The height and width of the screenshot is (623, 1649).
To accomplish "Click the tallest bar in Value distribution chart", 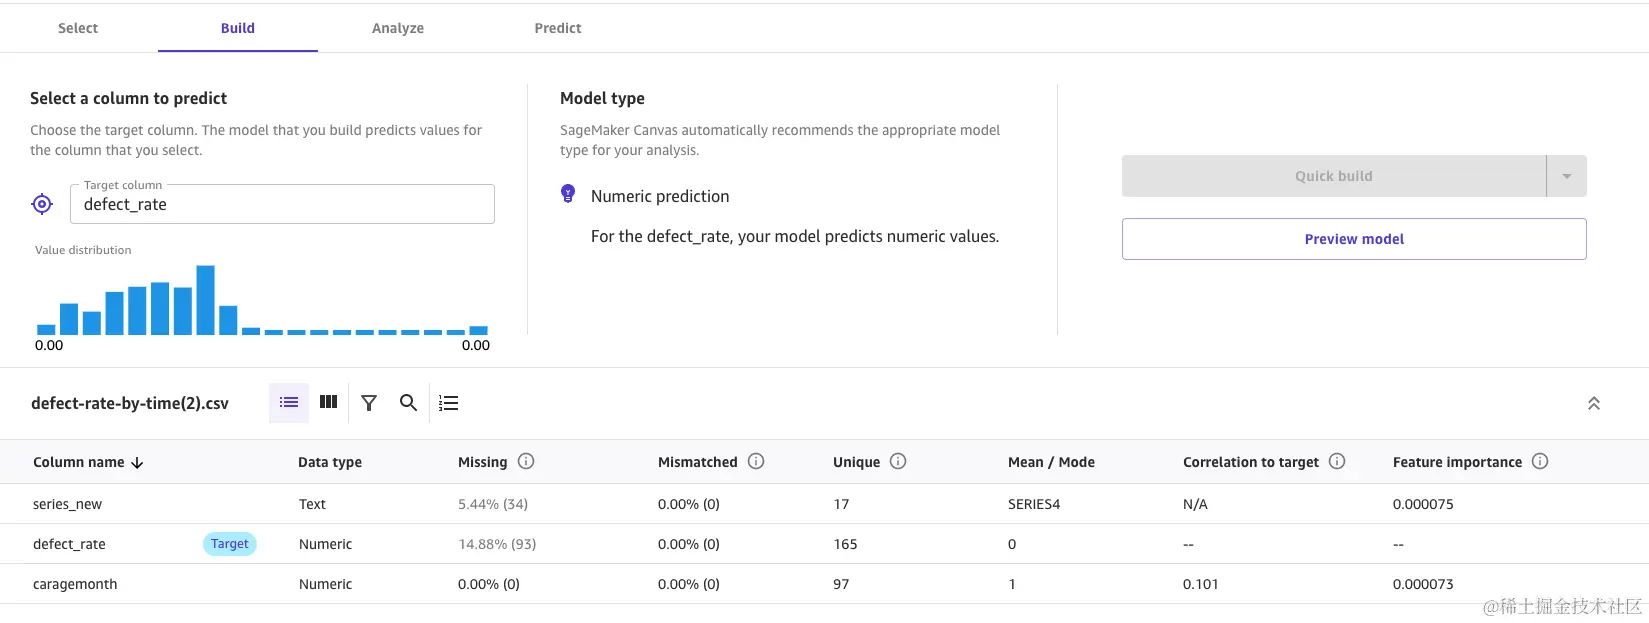I will [x=206, y=300].
